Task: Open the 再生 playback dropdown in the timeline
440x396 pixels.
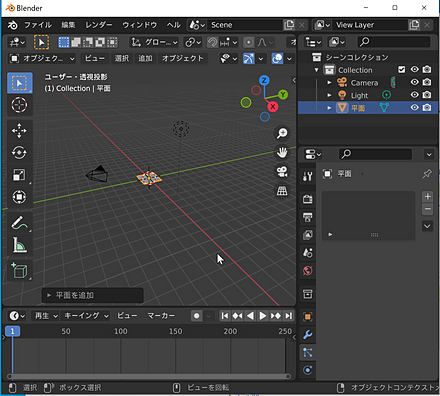Action: [x=45, y=316]
